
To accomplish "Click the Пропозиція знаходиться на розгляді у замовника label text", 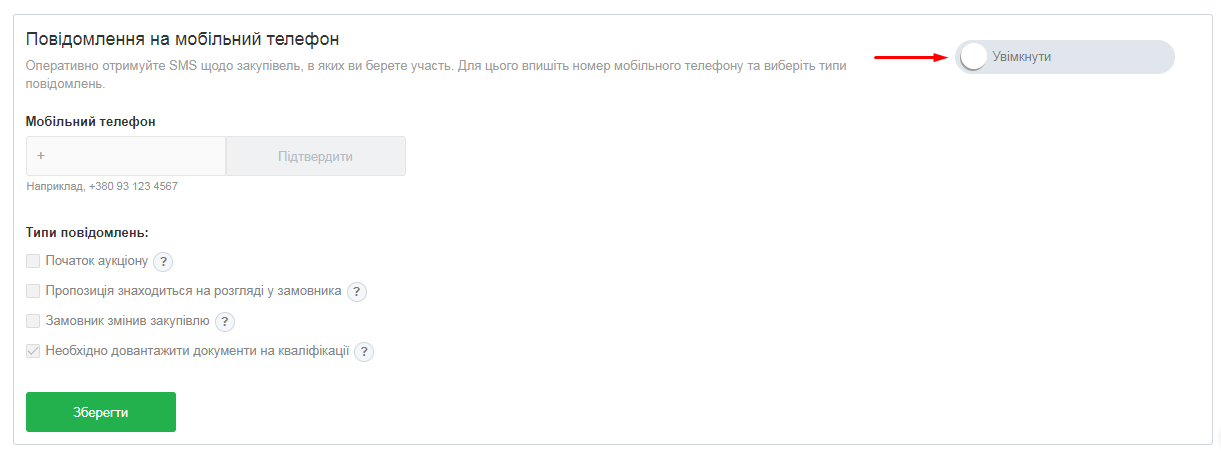I will coord(194,291).
